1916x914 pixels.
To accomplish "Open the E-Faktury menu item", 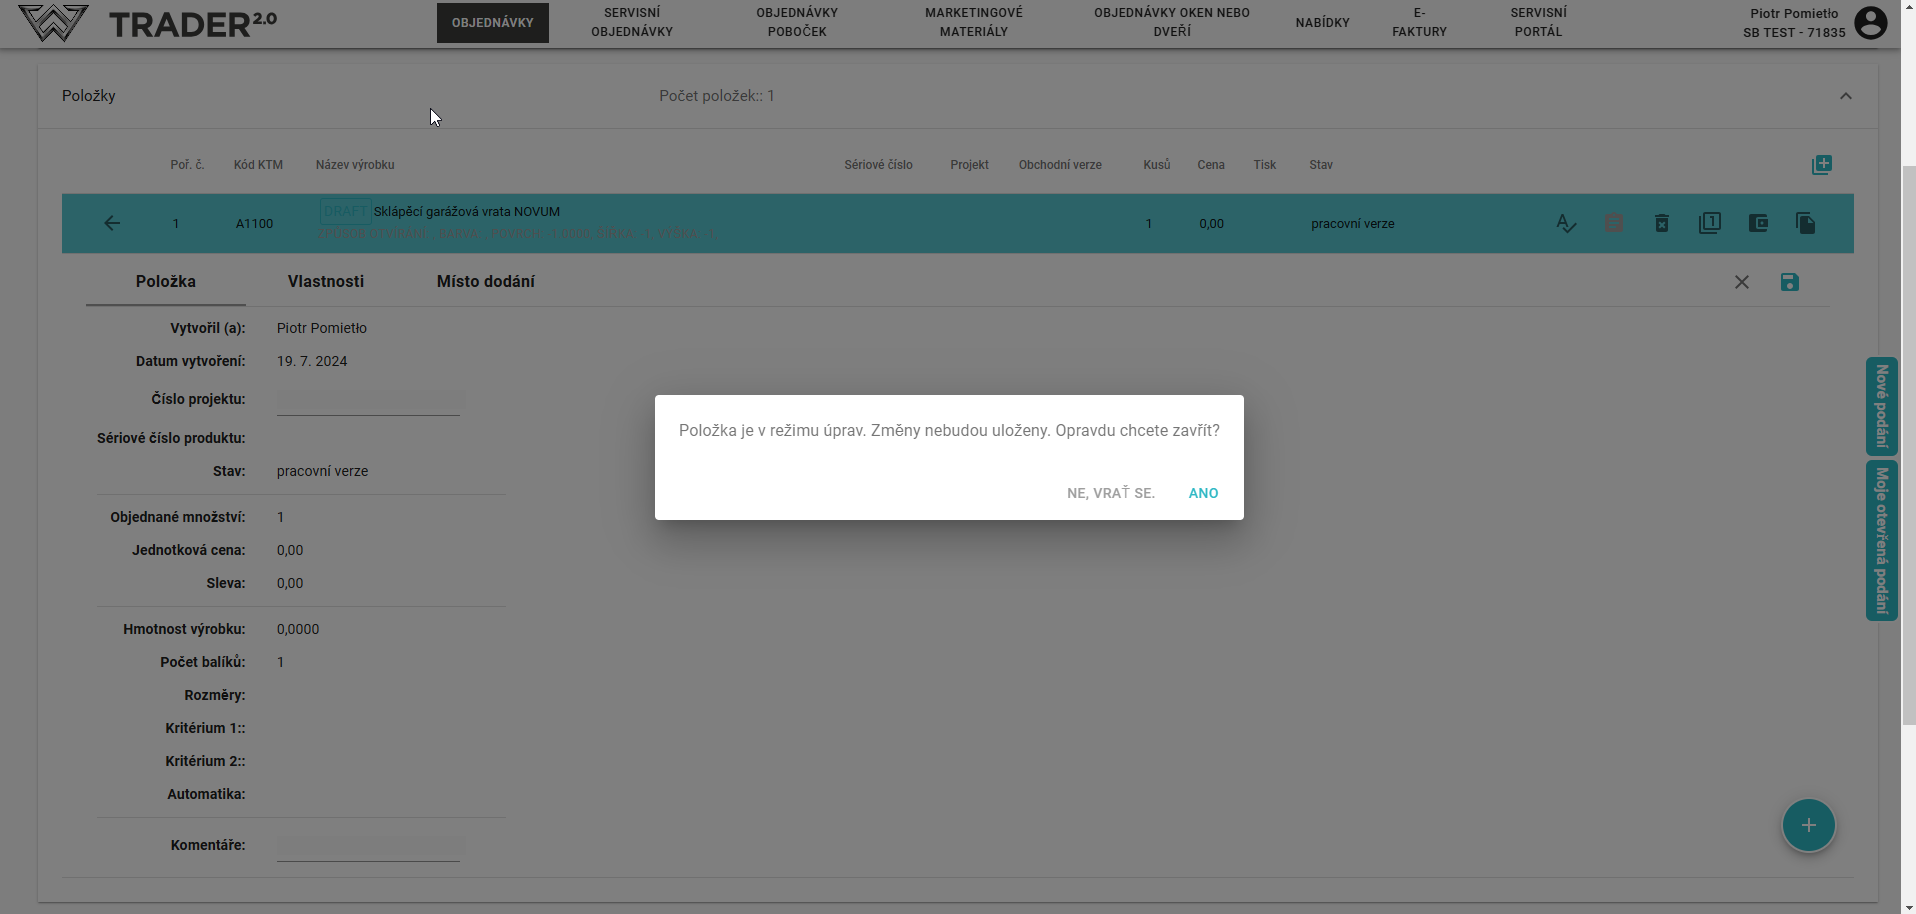I will [1419, 23].
